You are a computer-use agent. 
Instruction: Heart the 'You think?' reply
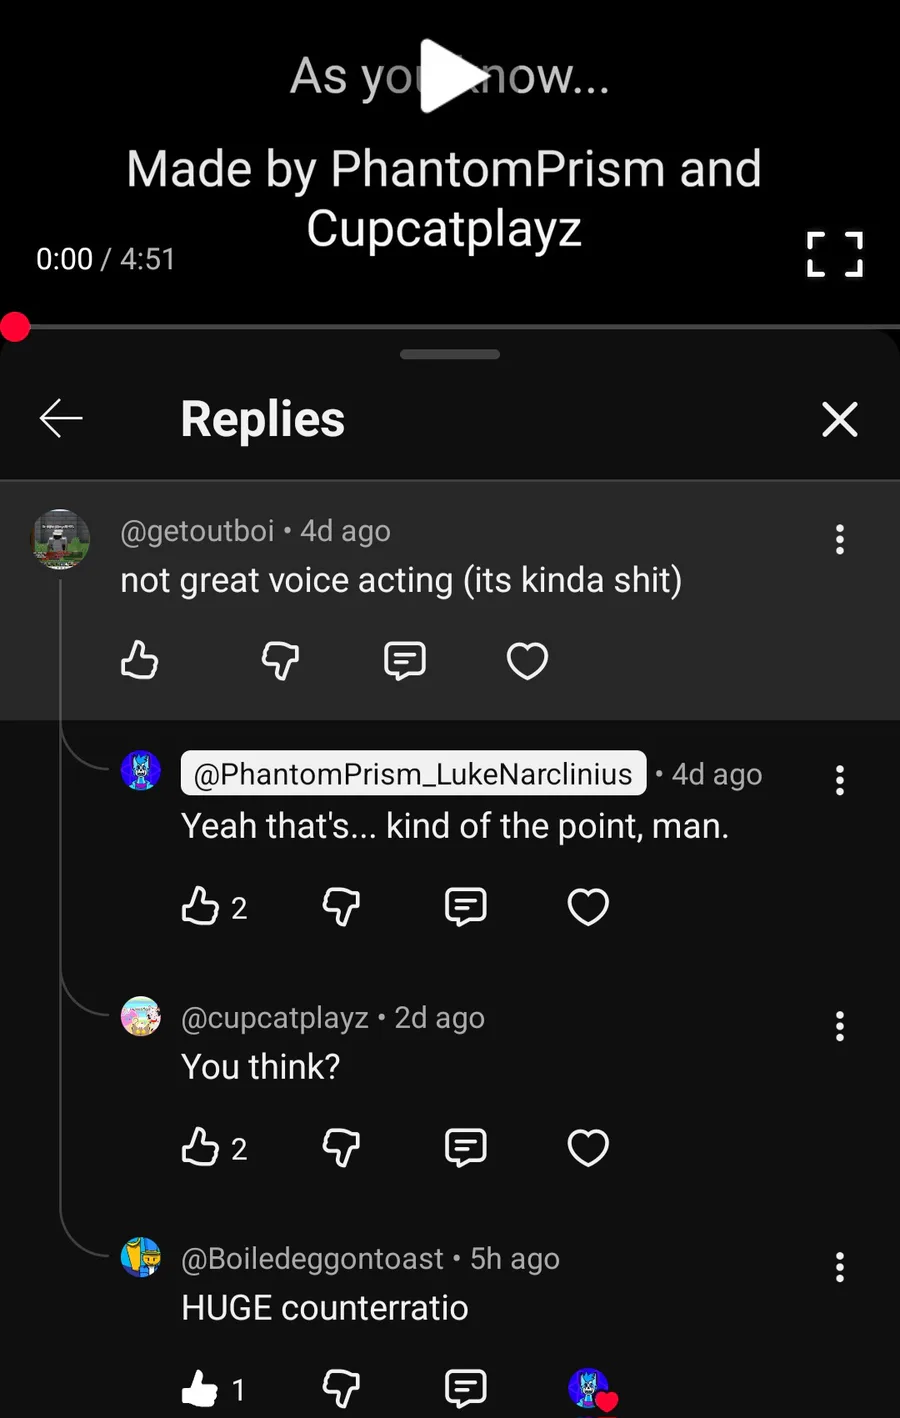[588, 1148]
